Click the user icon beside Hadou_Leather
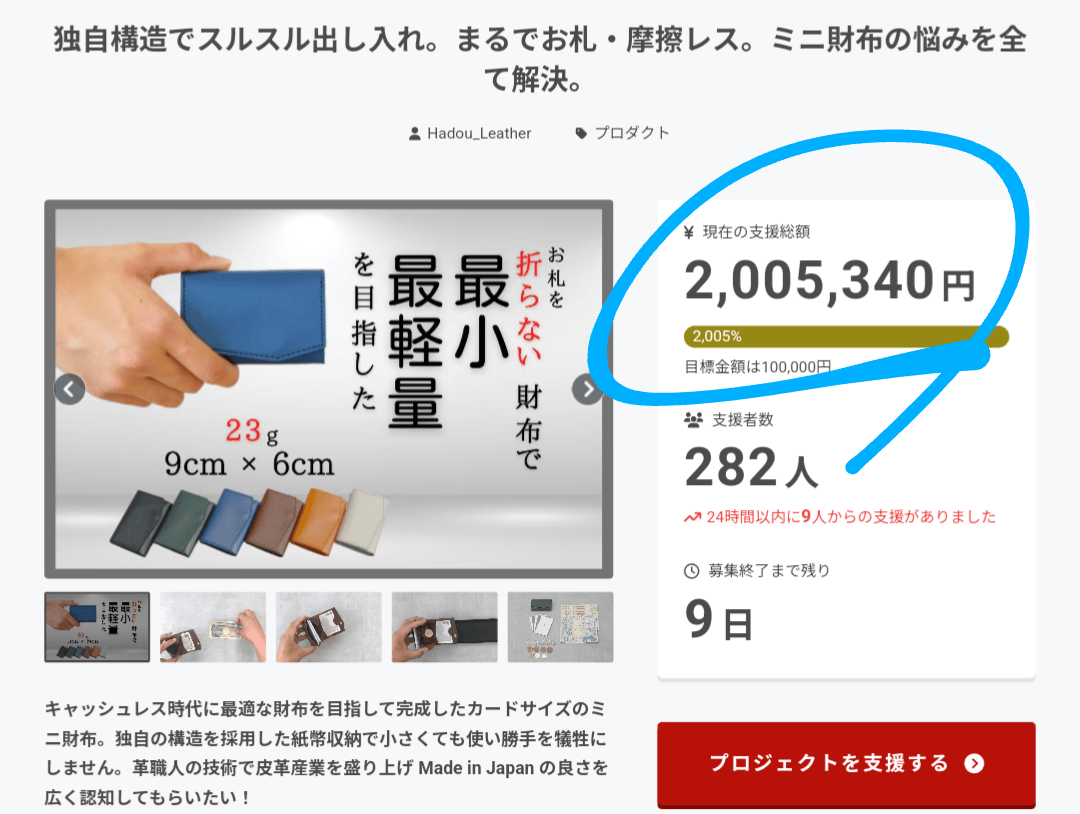The height and width of the screenshot is (814, 1080). (415, 134)
